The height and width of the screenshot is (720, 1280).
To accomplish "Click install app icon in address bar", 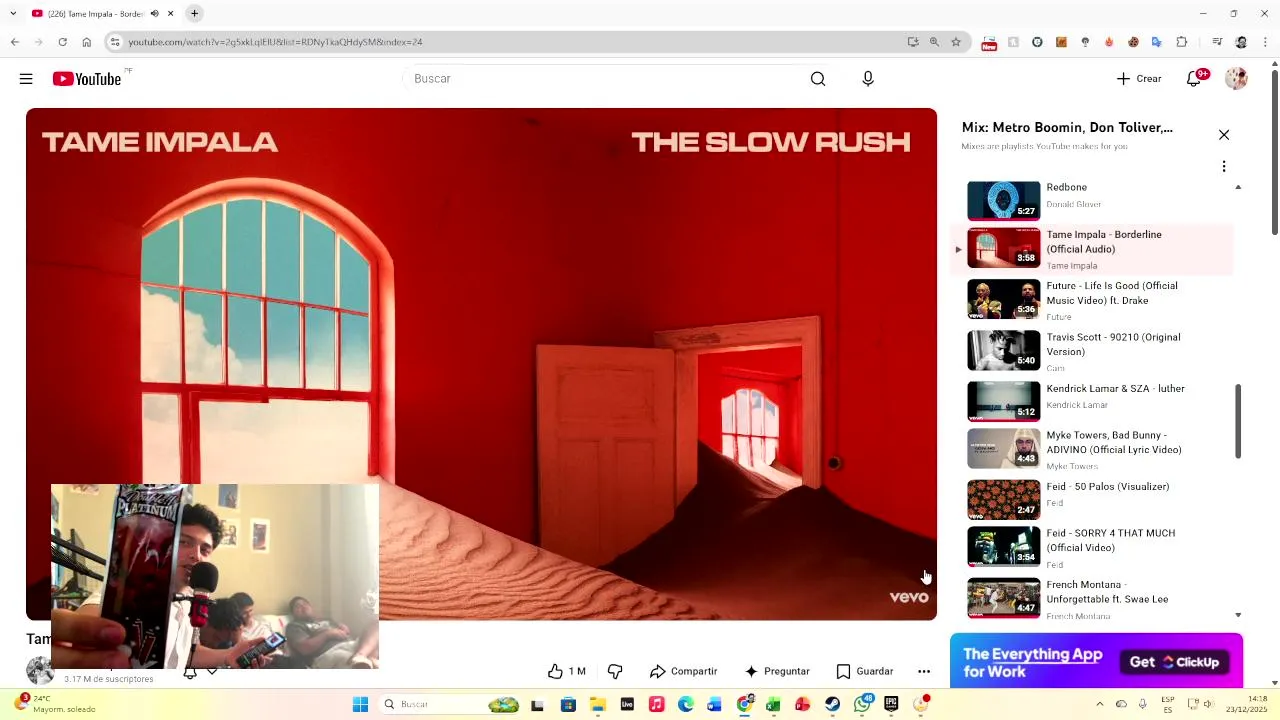I will coord(913,42).
